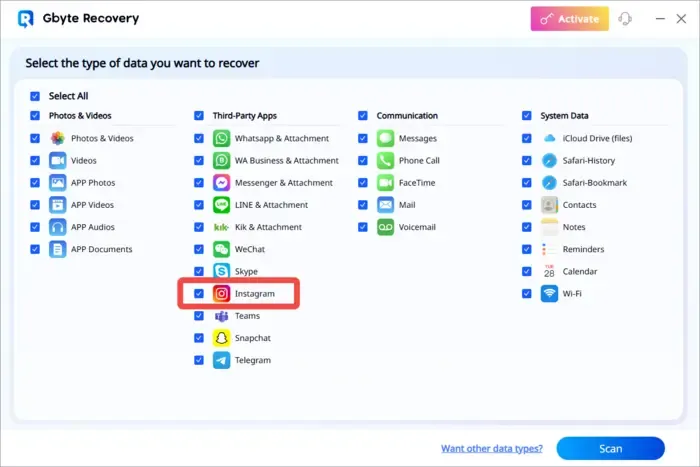Click the Skype icon
This screenshot has height=467, width=700.
click(x=221, y=271)
